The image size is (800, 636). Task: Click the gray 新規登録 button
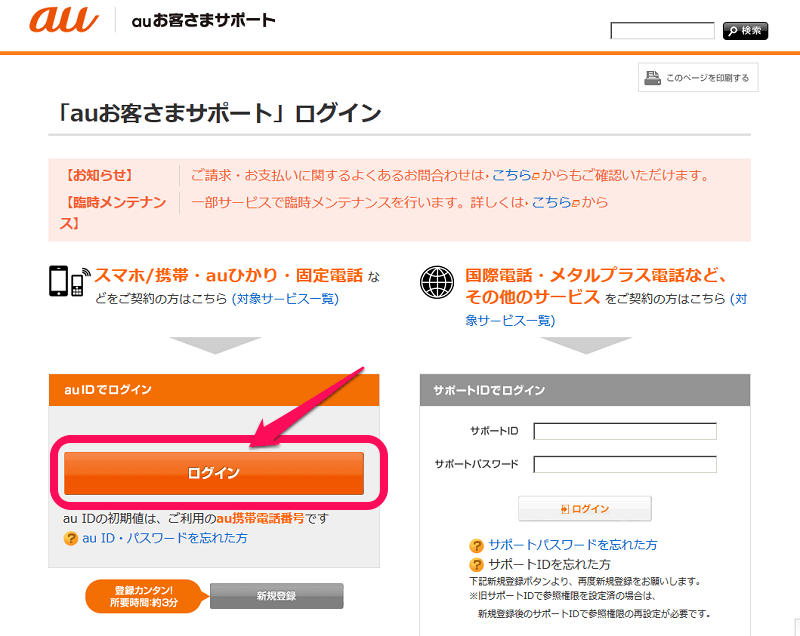pos(277,596)
